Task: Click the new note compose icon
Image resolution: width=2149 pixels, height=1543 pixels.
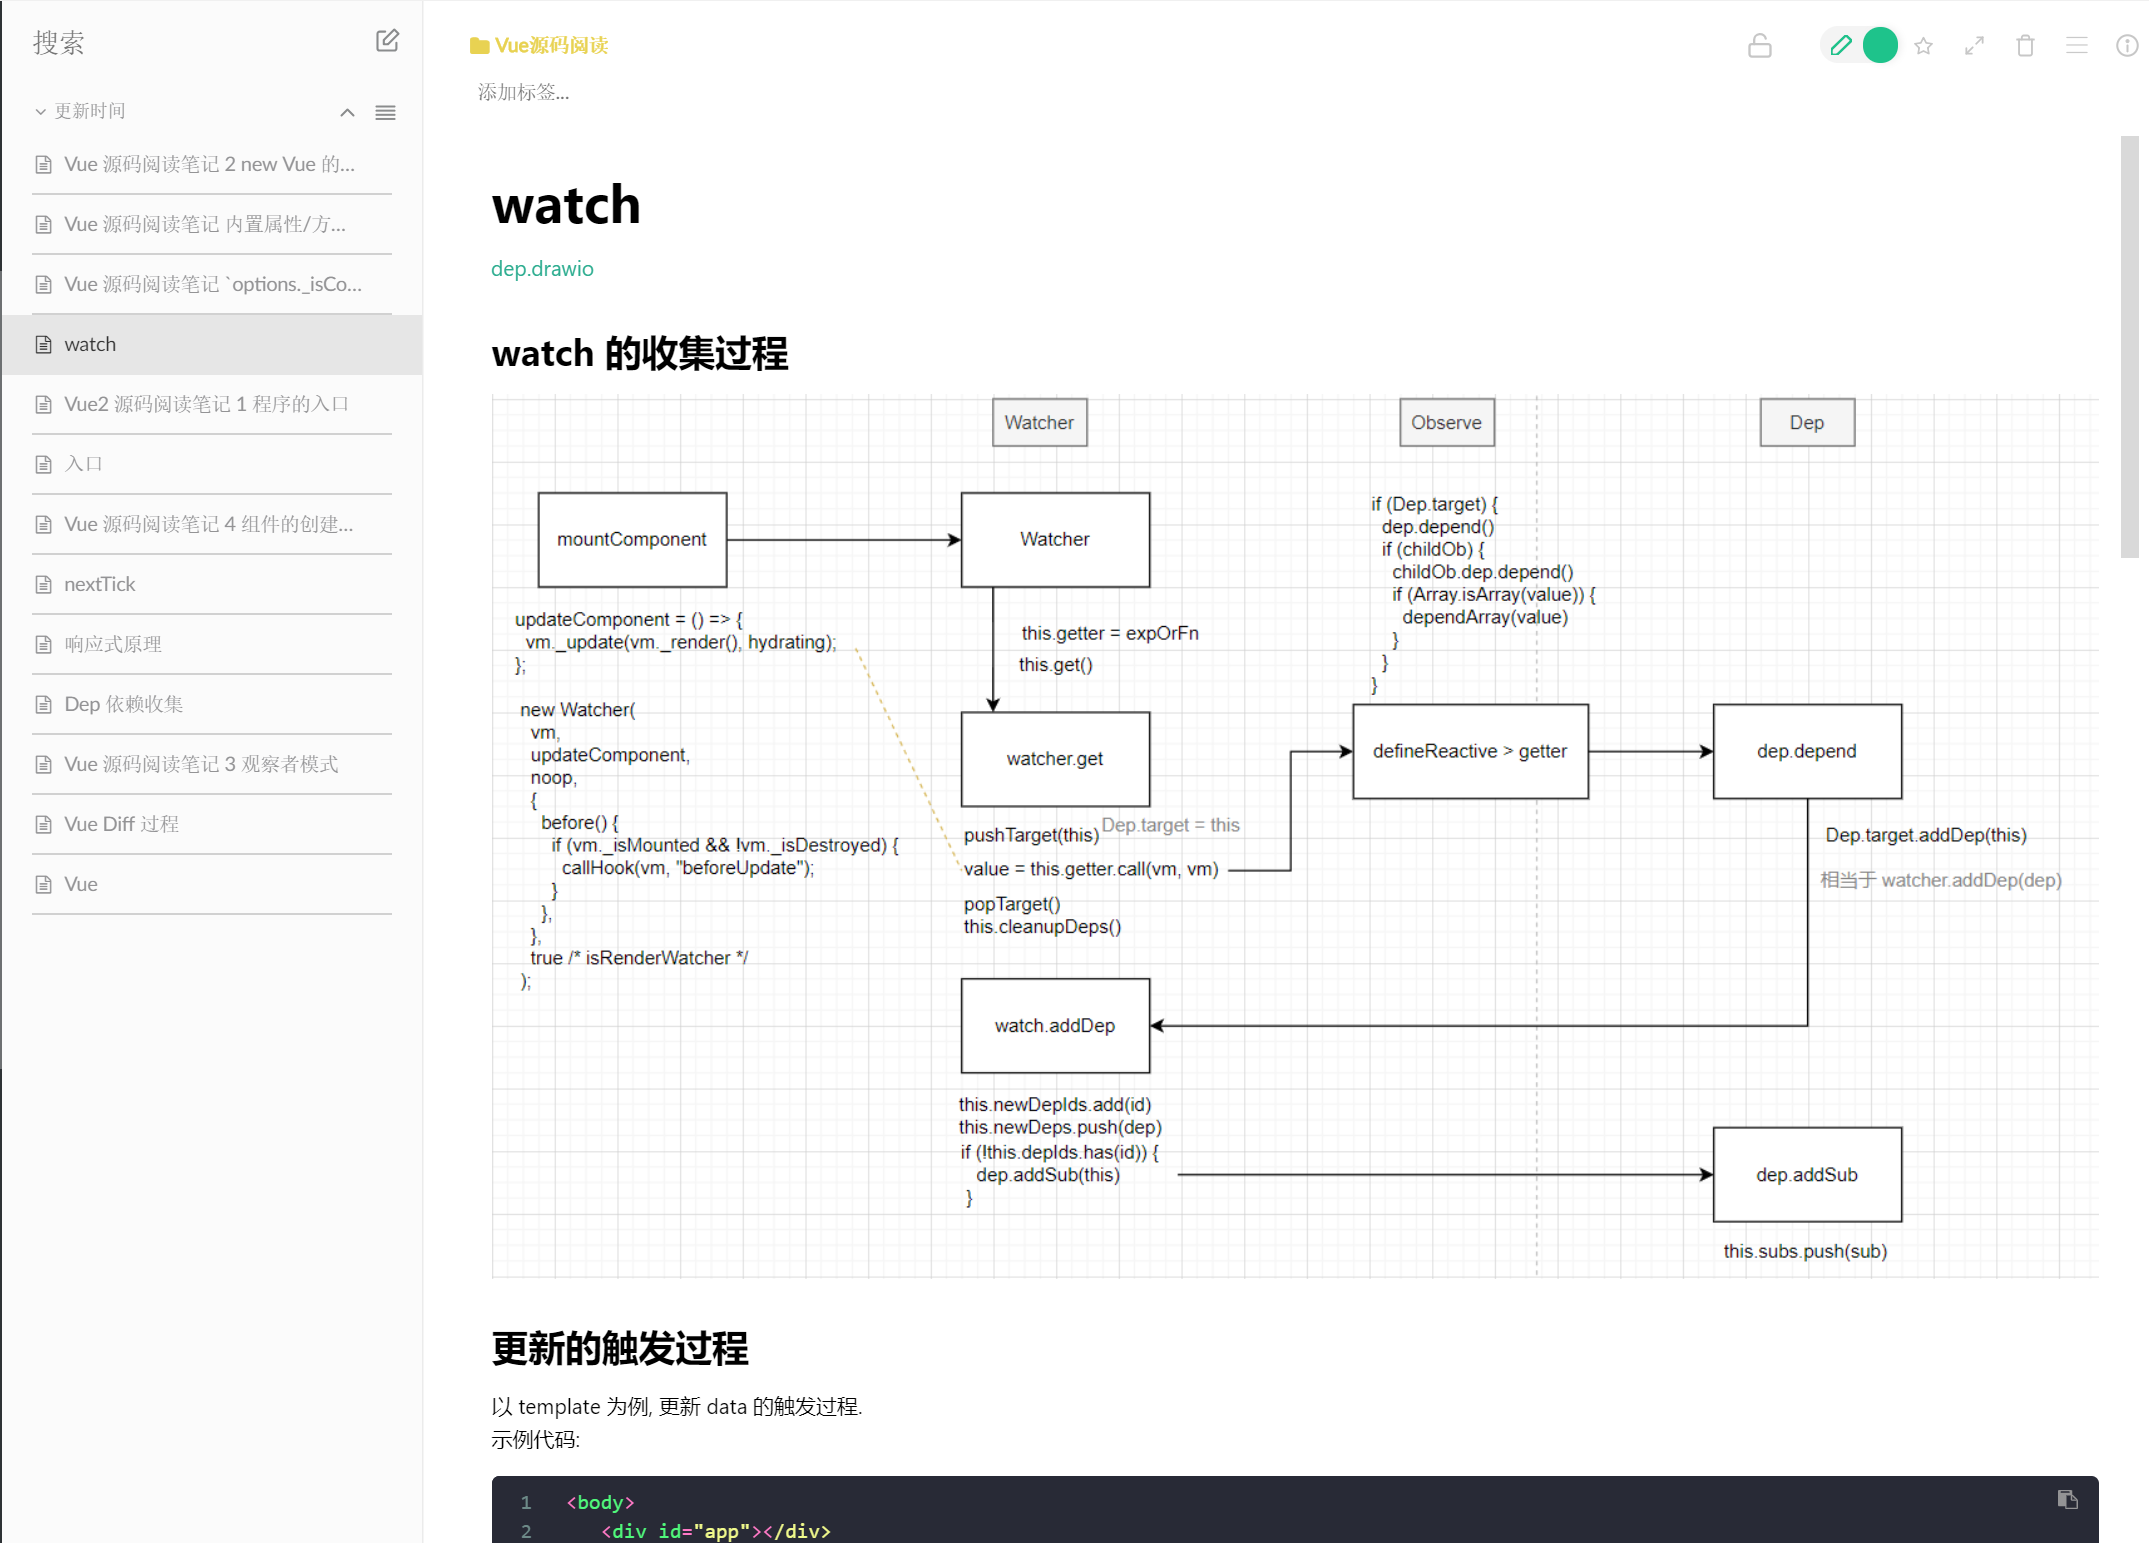Action: 387,41
